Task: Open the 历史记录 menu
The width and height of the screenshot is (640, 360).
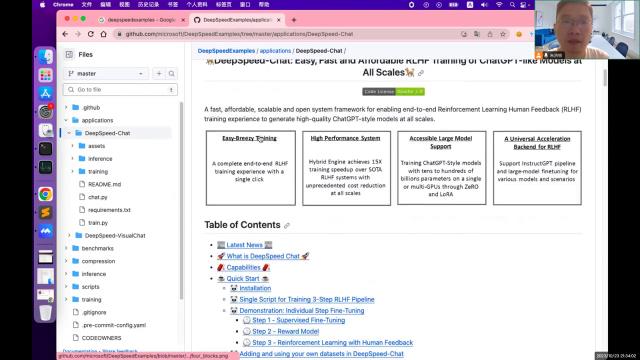Action: pyautogui.click(x=148, y=5)
